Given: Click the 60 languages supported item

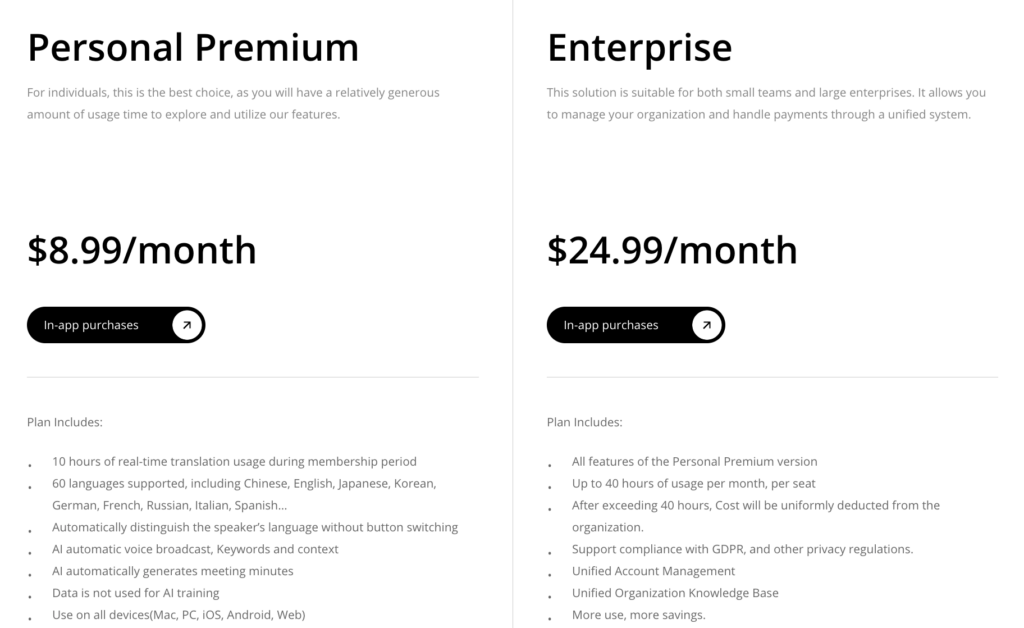Looking at the screenshot, I should point(243,484).
